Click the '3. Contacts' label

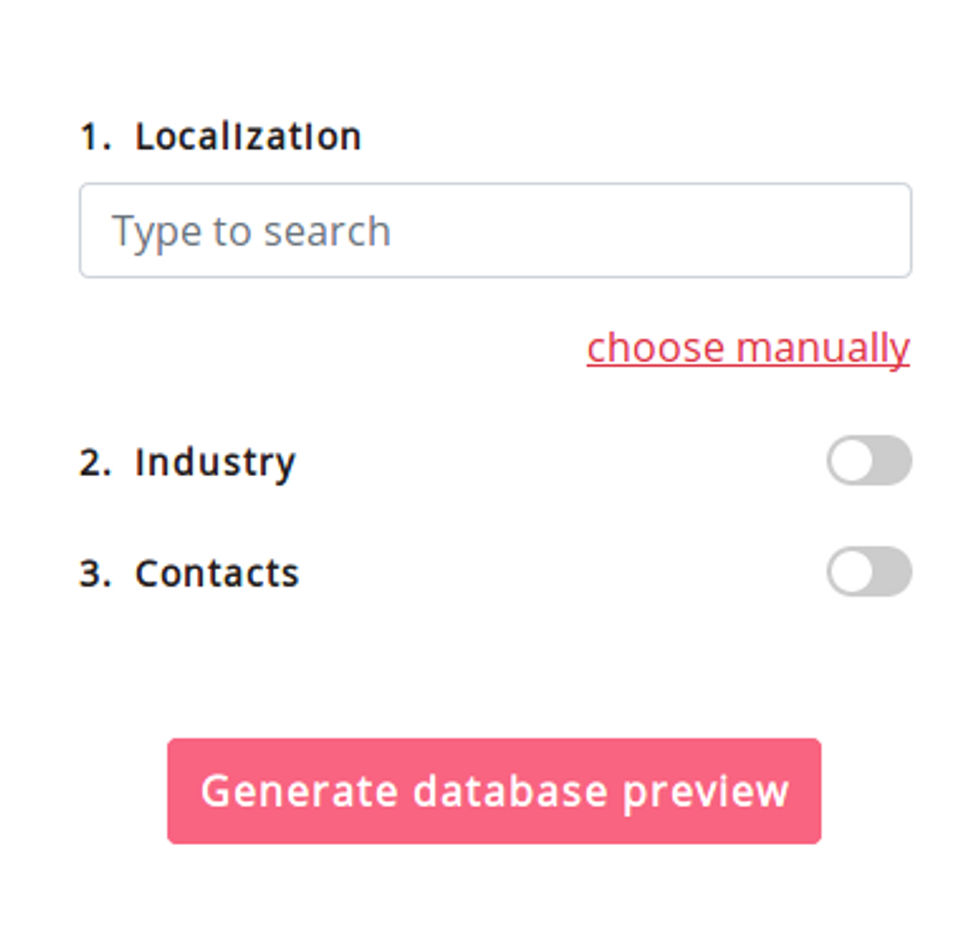tap(190, 573)
